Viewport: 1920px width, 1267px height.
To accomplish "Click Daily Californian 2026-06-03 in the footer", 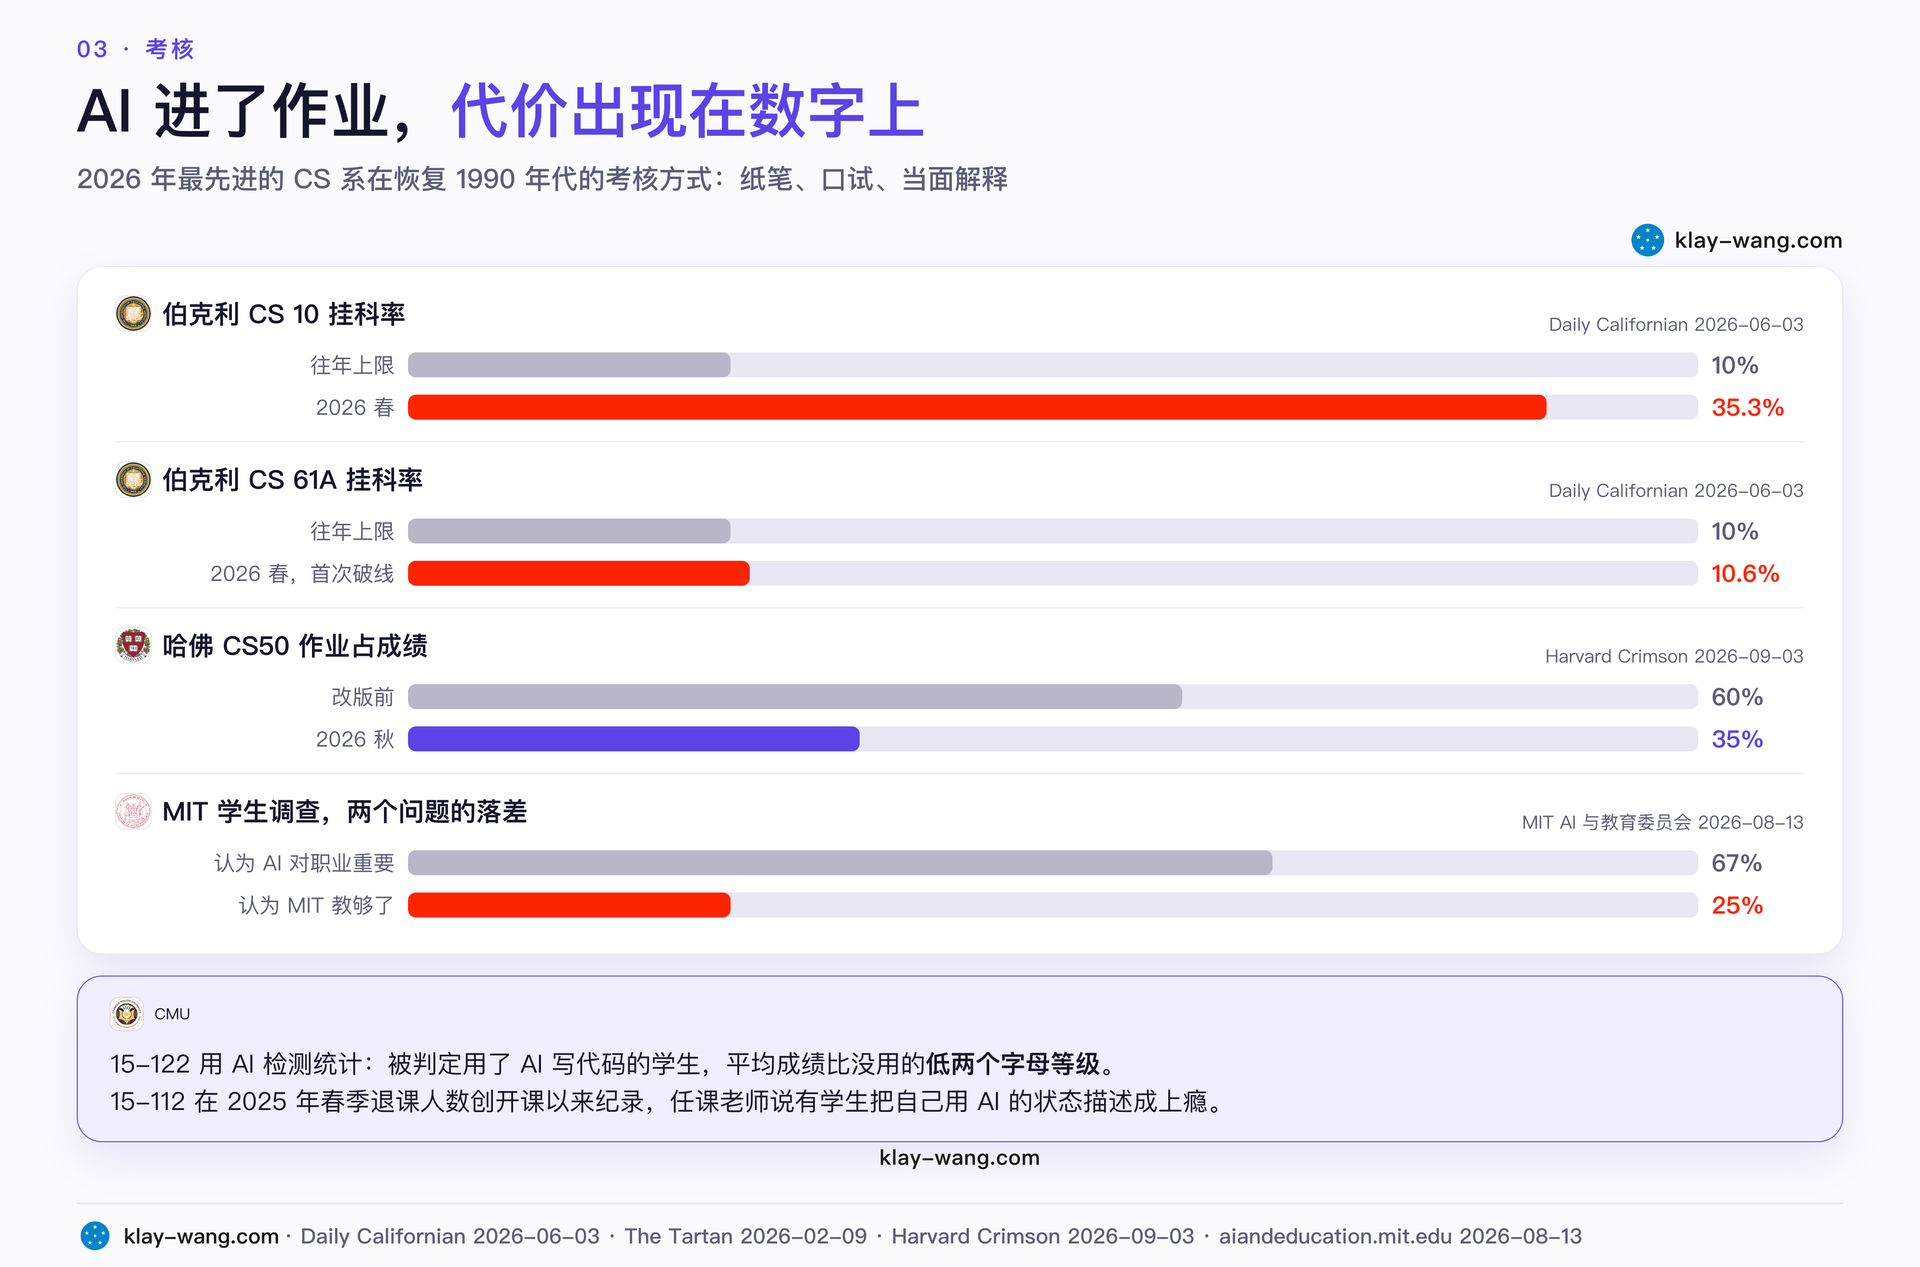I will click(x=450, y=1236).
